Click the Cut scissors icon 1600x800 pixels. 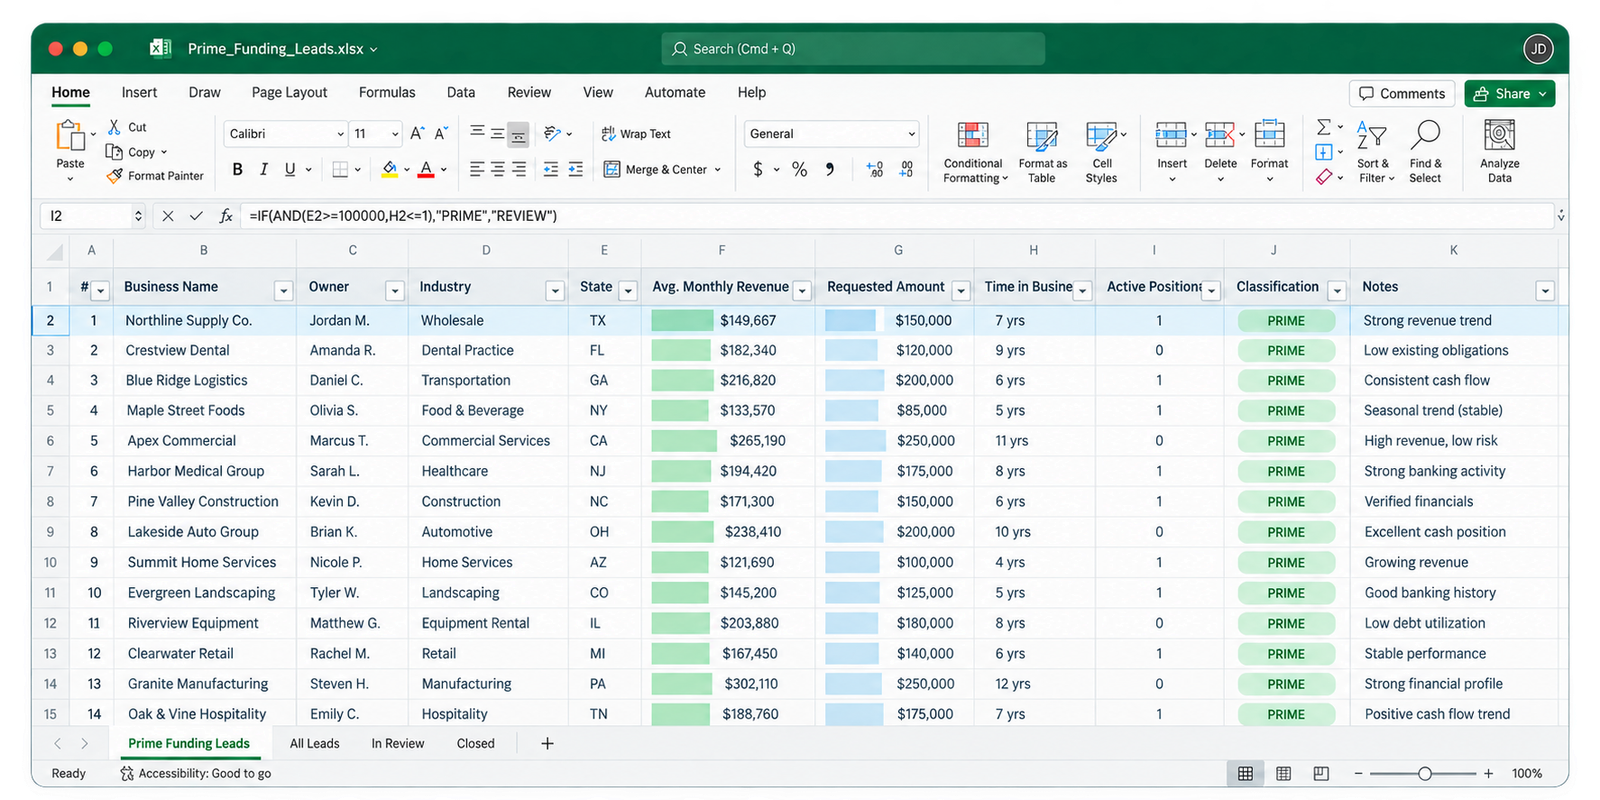click(x=114, y=127)
